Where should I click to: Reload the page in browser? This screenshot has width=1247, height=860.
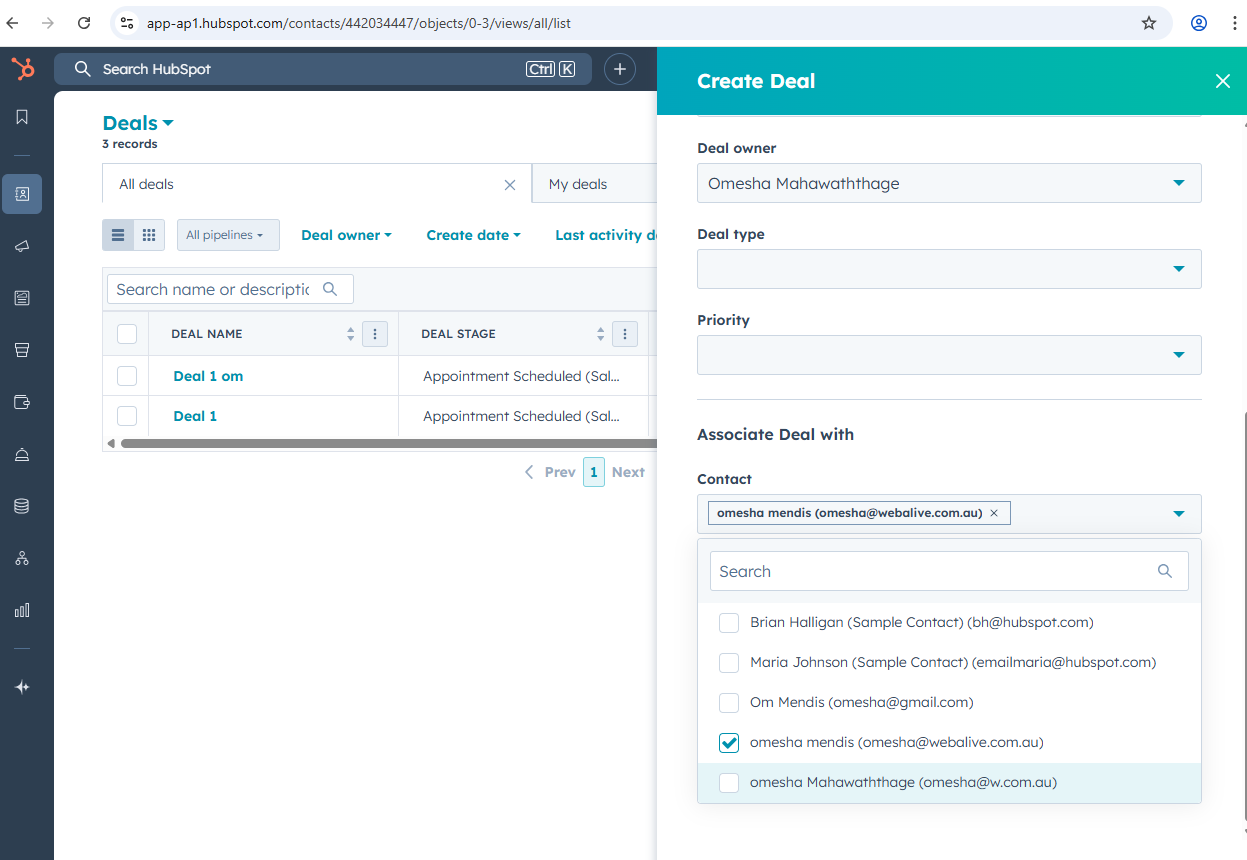click(84, 23)
